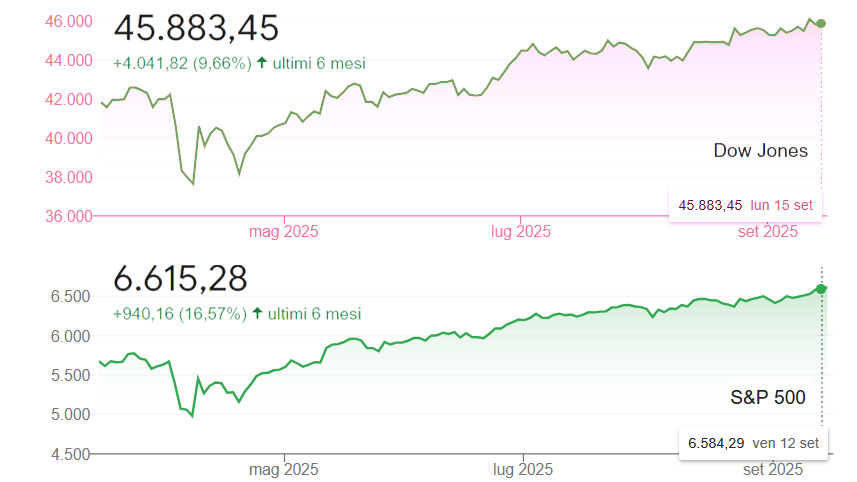Image resolution: width=857 pixels, height=482 pixels.
Task: Click the S&P 500 chart name label
Action: pyautogui.click(x=768, y=397)
